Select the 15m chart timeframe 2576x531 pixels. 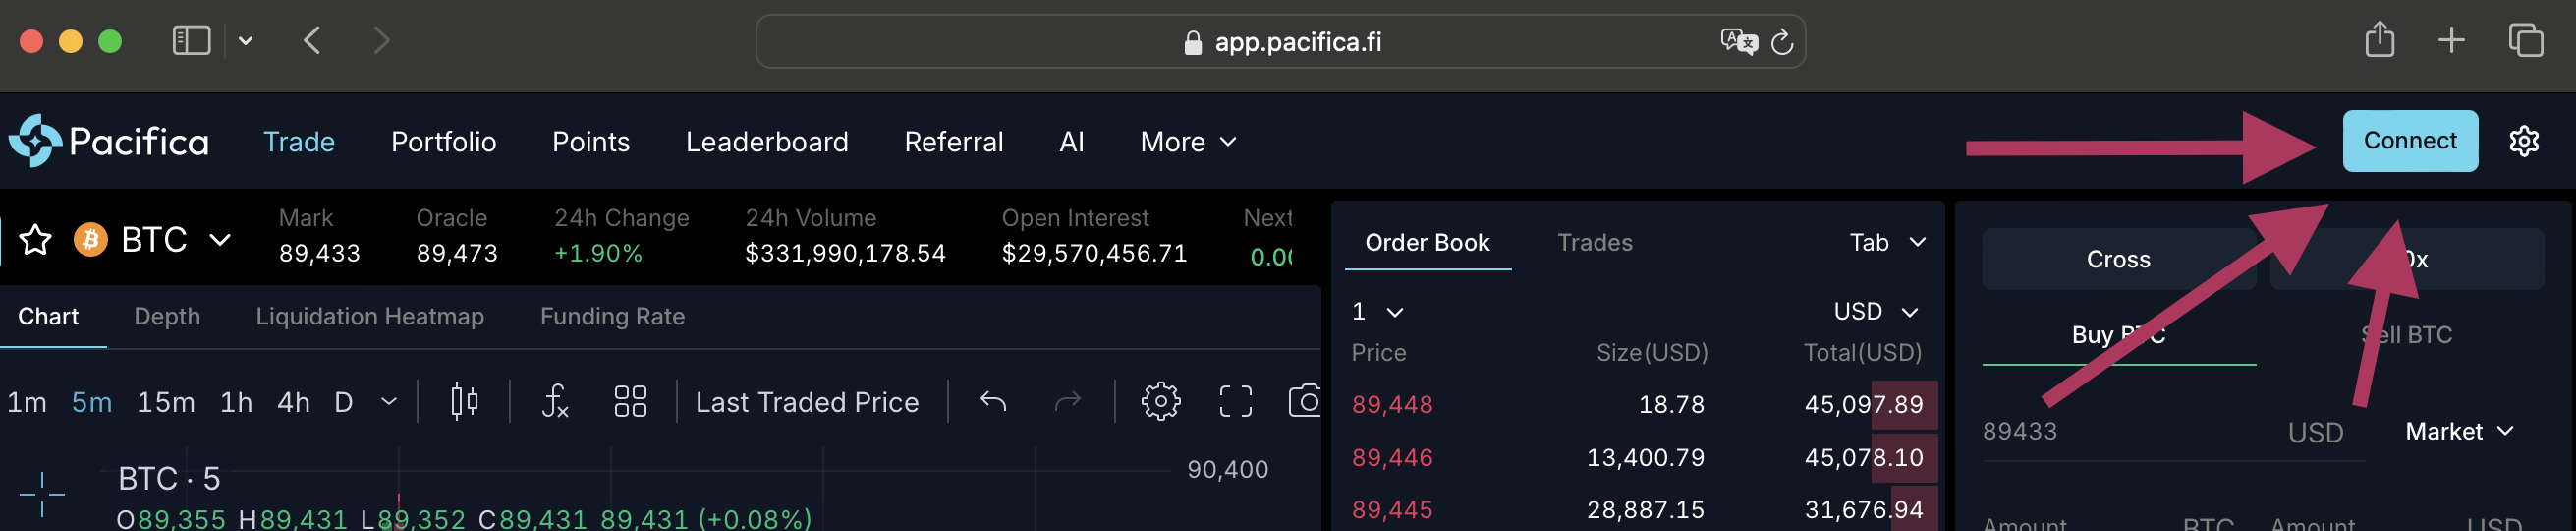[165, 403]
